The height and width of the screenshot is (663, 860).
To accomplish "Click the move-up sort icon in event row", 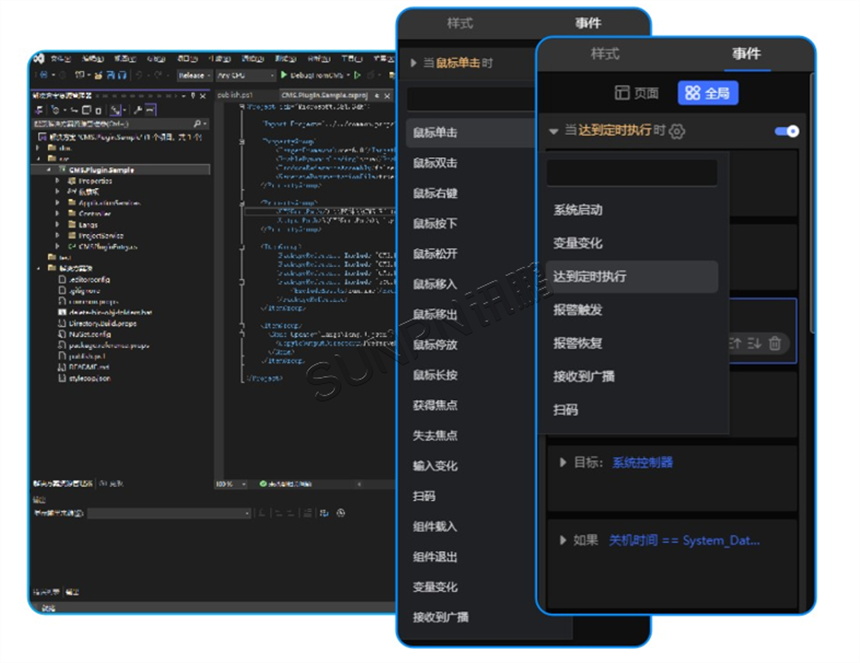I will point(736,343).
